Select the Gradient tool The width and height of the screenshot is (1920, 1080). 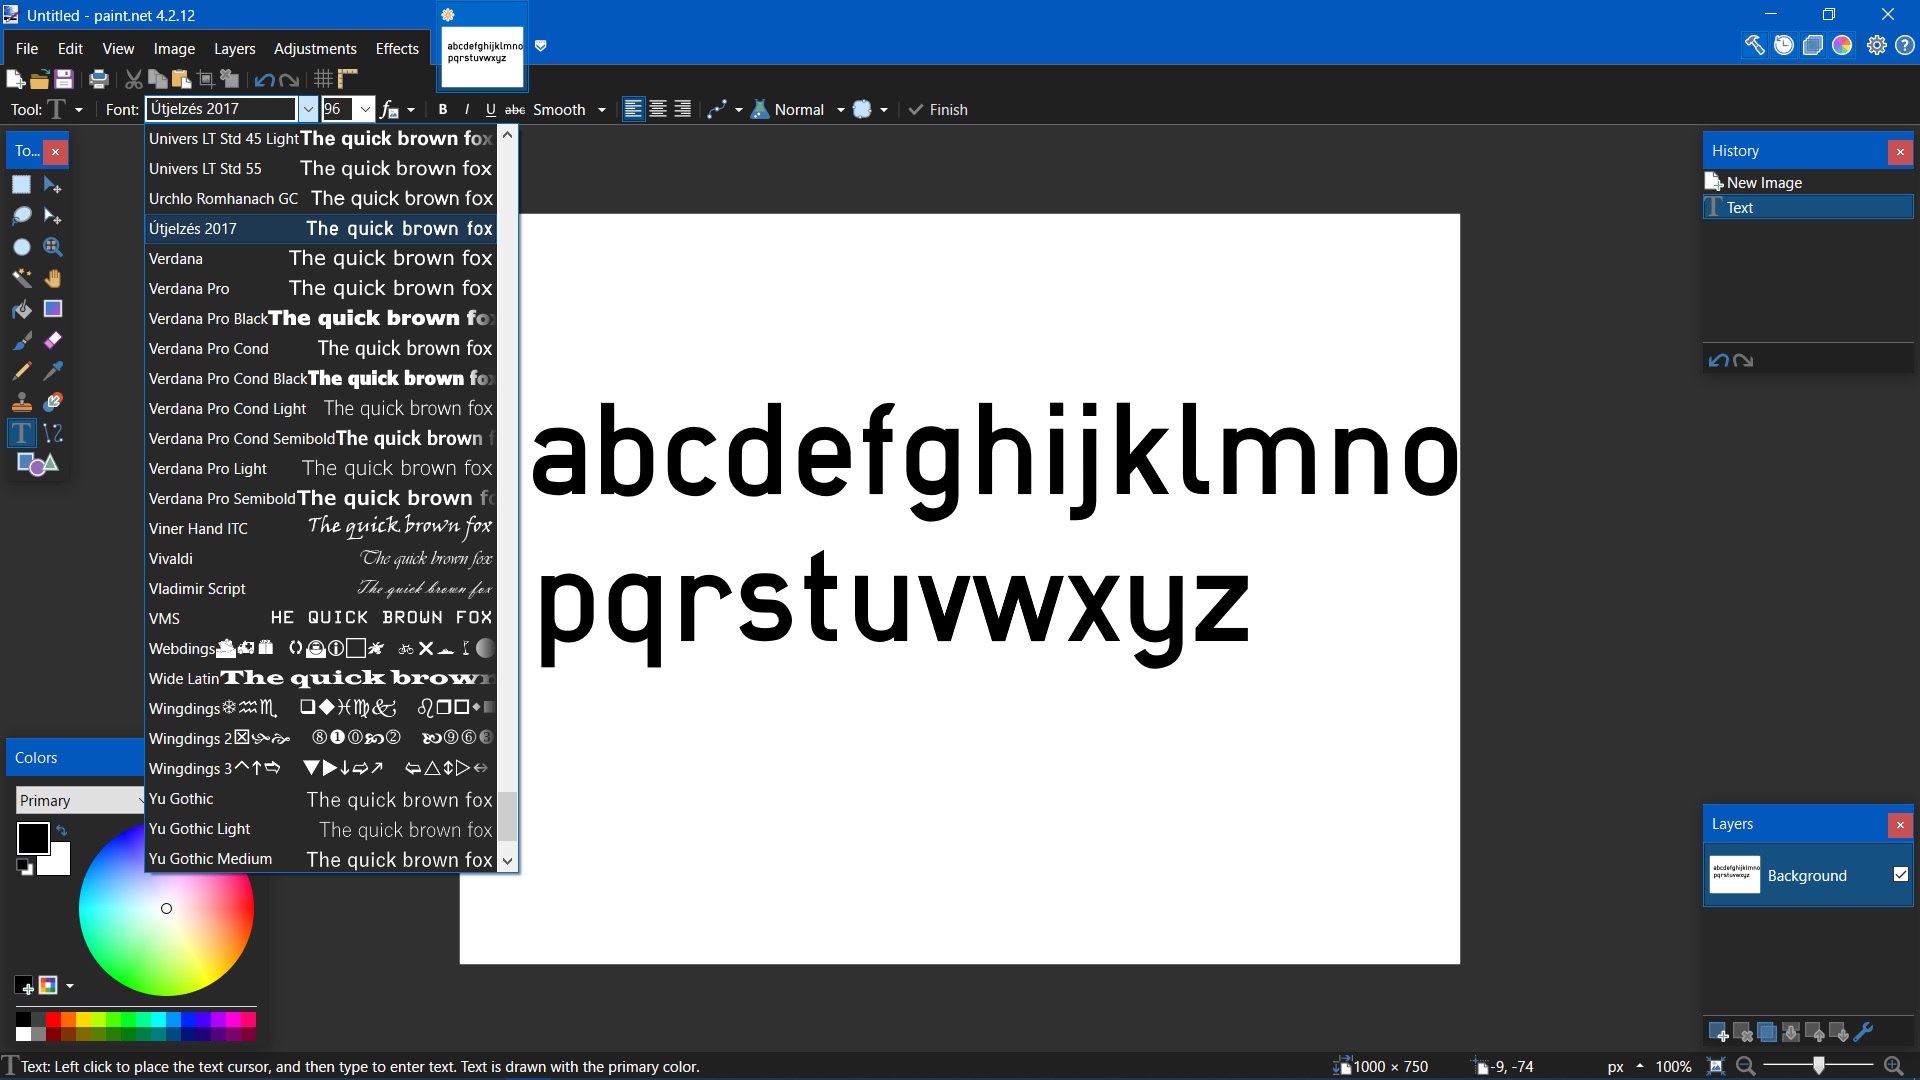click(x=53, y=309)
